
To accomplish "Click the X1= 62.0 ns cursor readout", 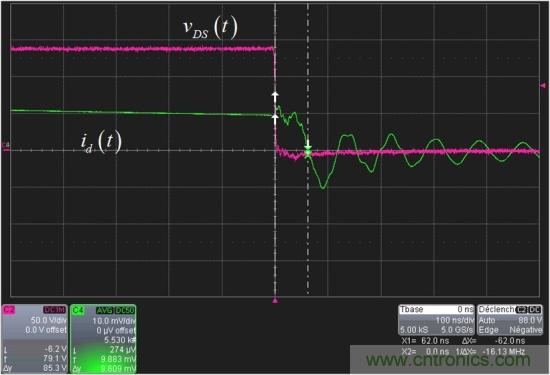I will pyautogui.click(x=425, y=341).
